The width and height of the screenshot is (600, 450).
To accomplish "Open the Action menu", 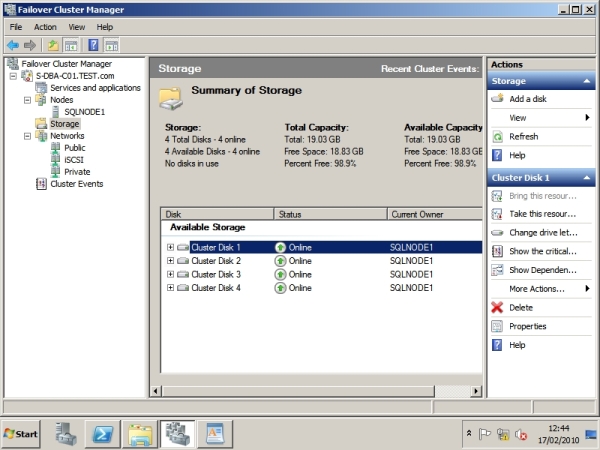I will [x=45, y=27].
